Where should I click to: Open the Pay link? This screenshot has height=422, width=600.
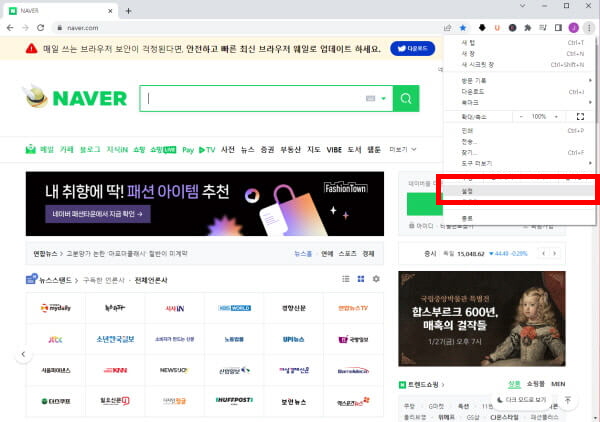point(188,150)
